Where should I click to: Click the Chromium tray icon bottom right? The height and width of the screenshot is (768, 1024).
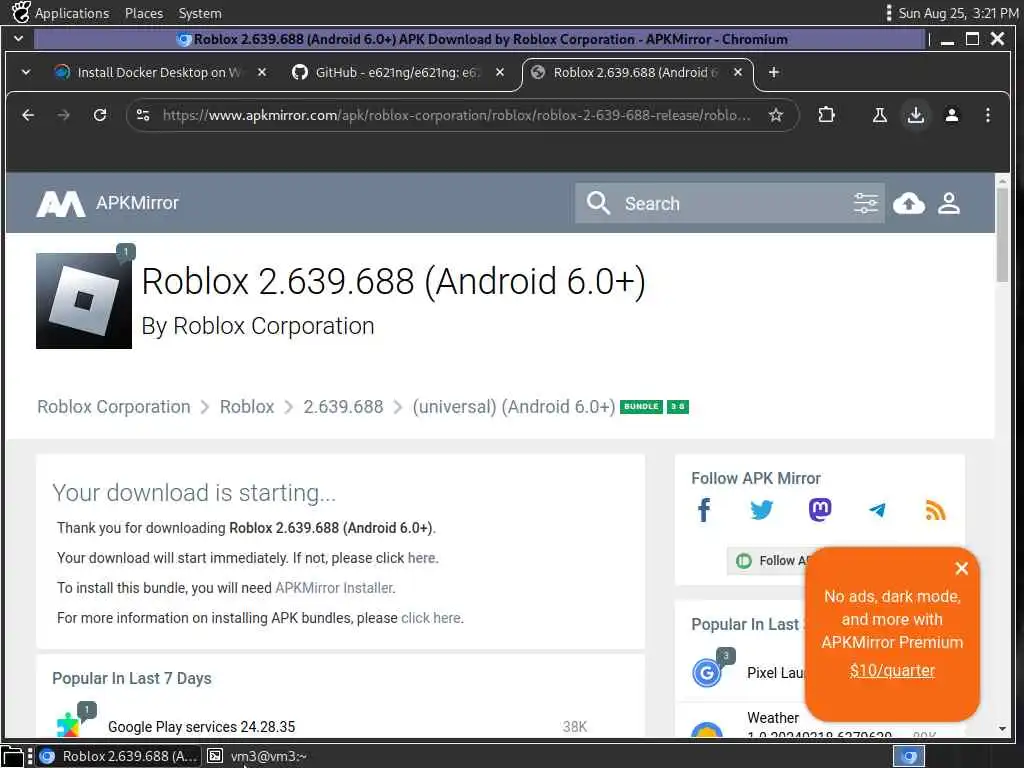[x=909, y=756]
